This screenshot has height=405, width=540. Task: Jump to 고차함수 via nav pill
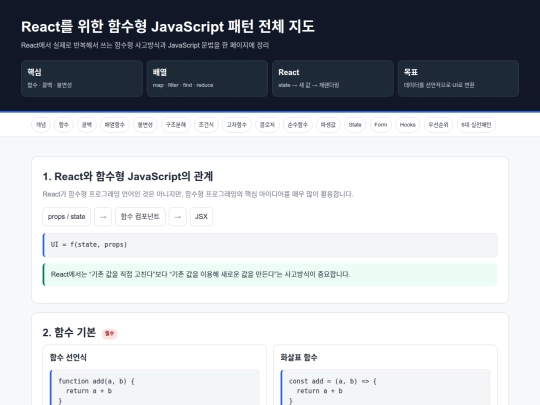point(237,125)
